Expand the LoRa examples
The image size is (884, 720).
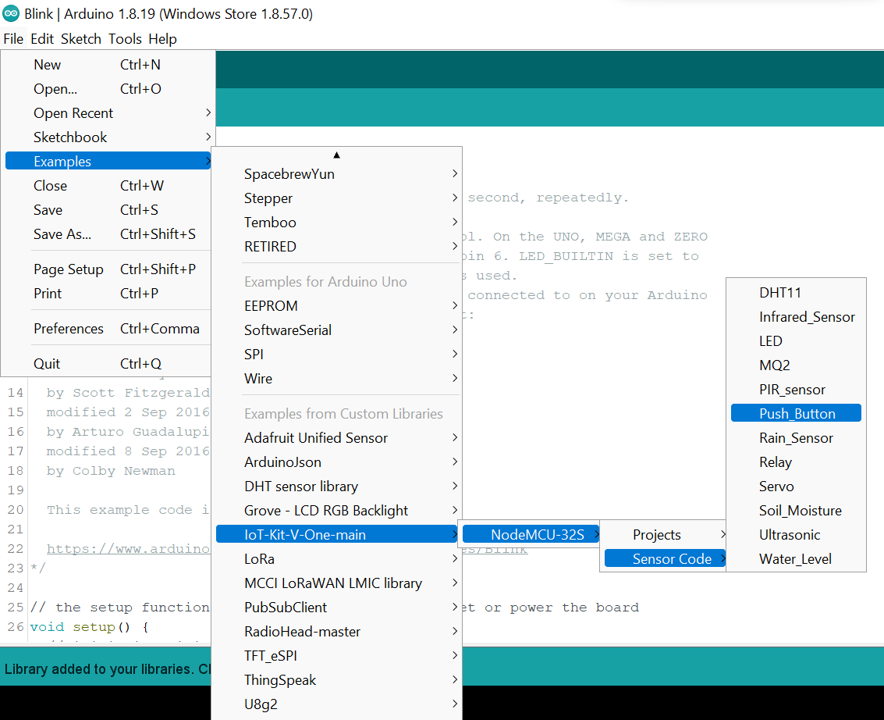pos(337,559)
